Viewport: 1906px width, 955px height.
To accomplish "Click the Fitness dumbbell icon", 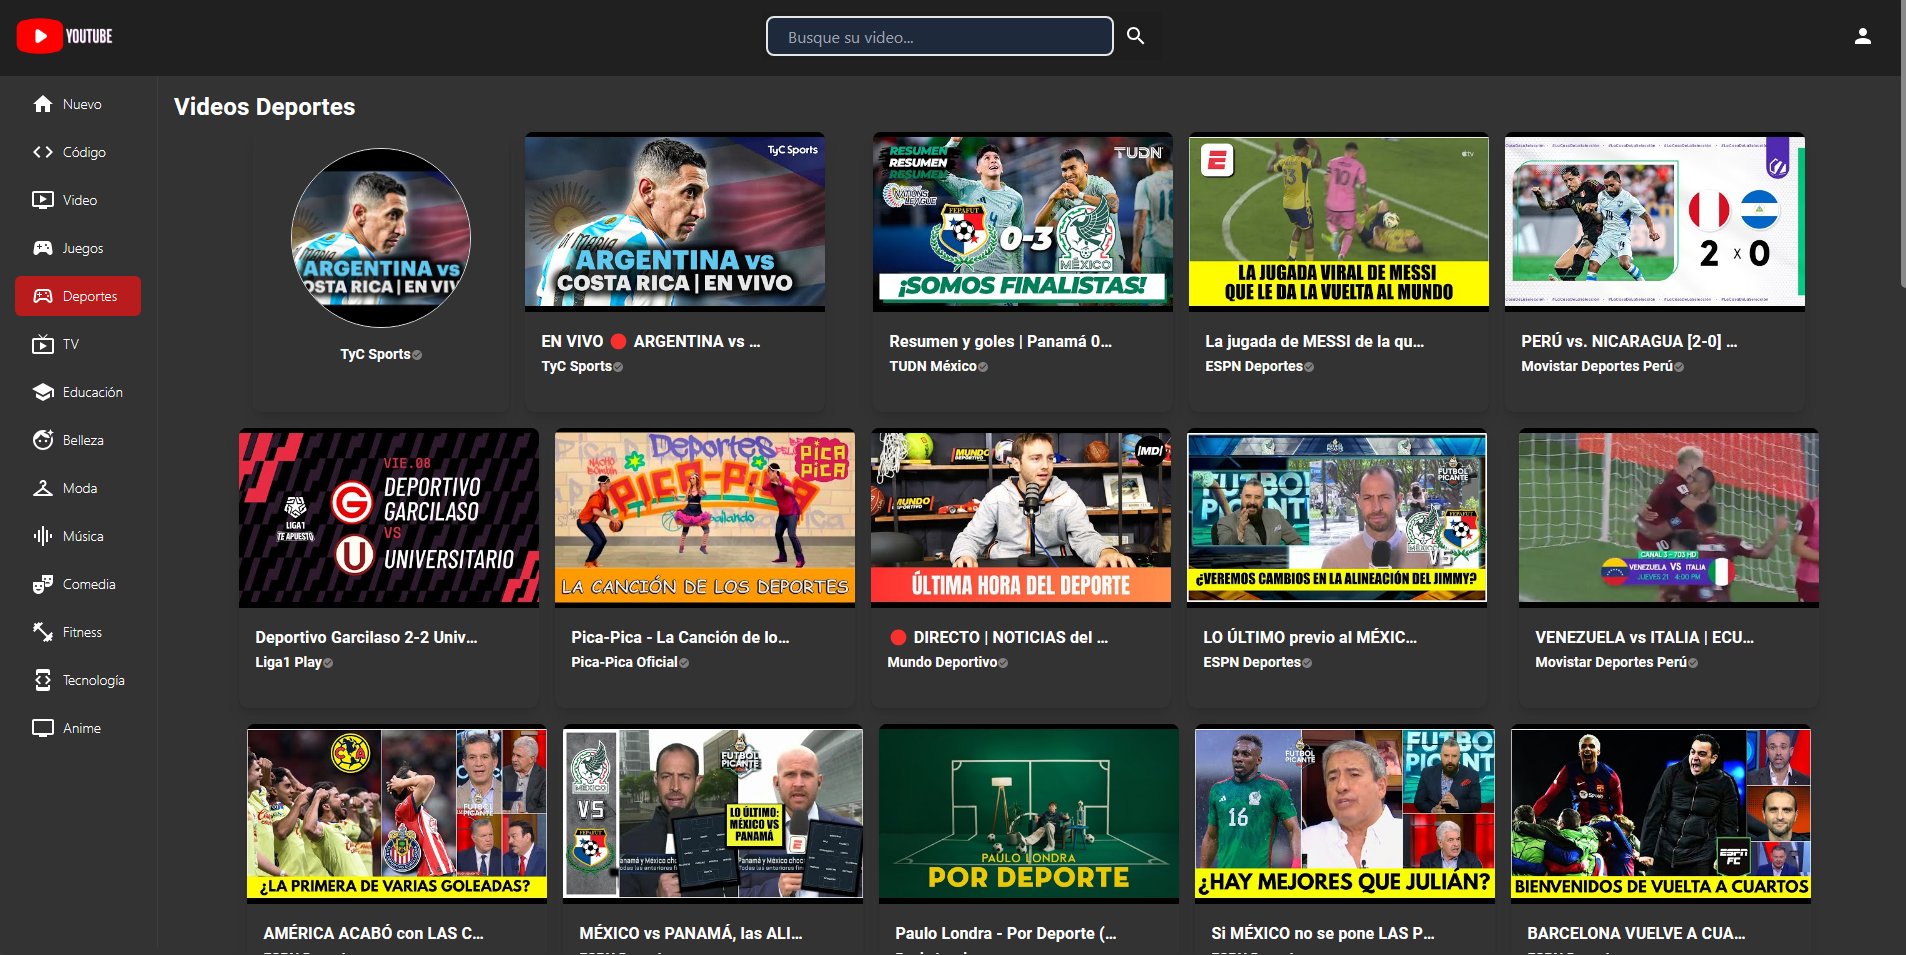I will [x=43, y=632].
